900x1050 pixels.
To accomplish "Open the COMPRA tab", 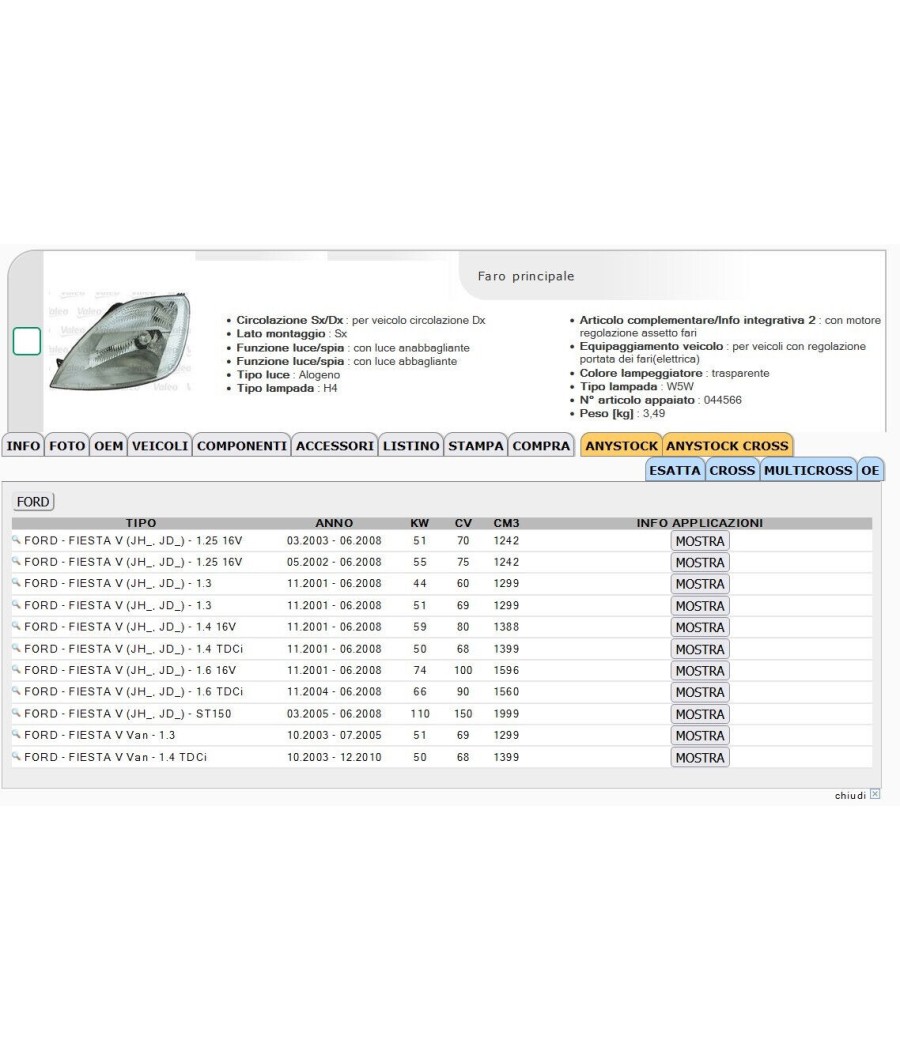I will (541, 446).
